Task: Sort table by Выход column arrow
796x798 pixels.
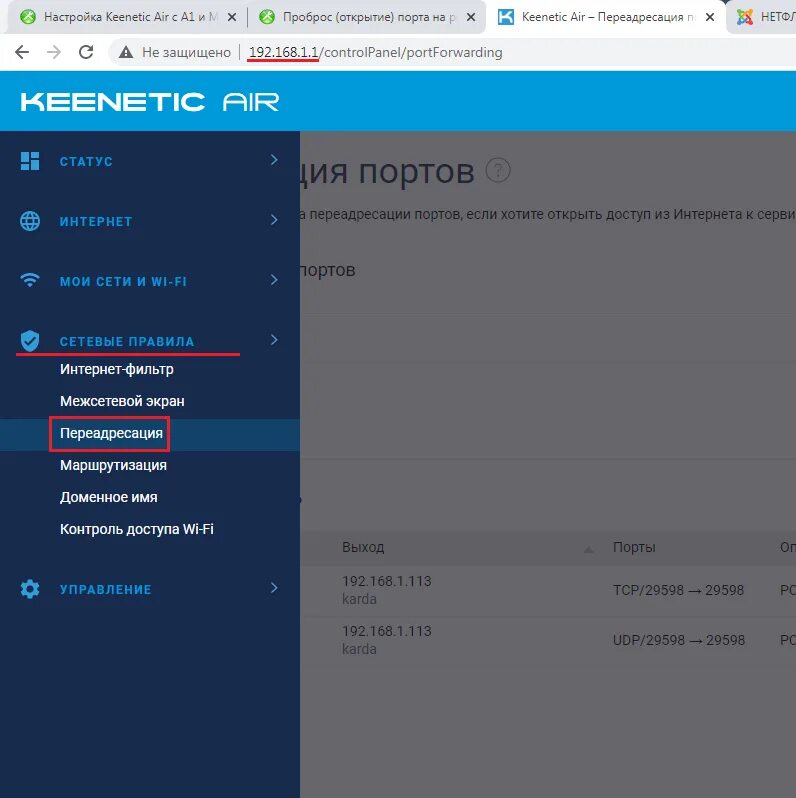Action: click(588, 549)
